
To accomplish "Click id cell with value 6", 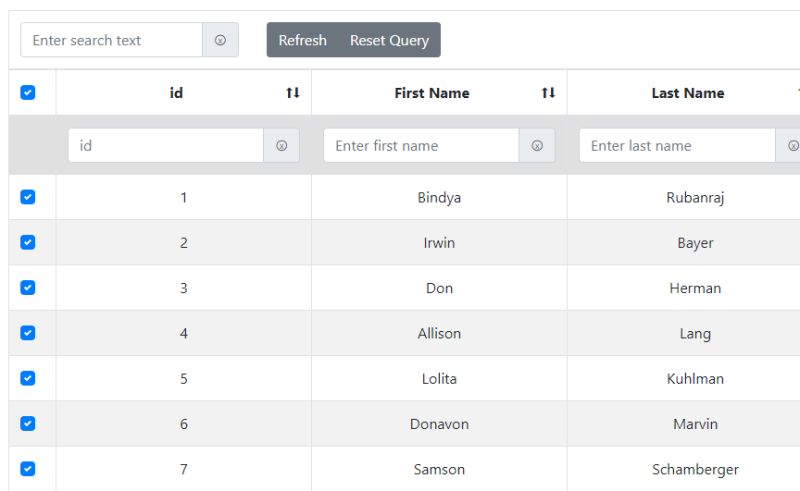I will coord(184,424).
